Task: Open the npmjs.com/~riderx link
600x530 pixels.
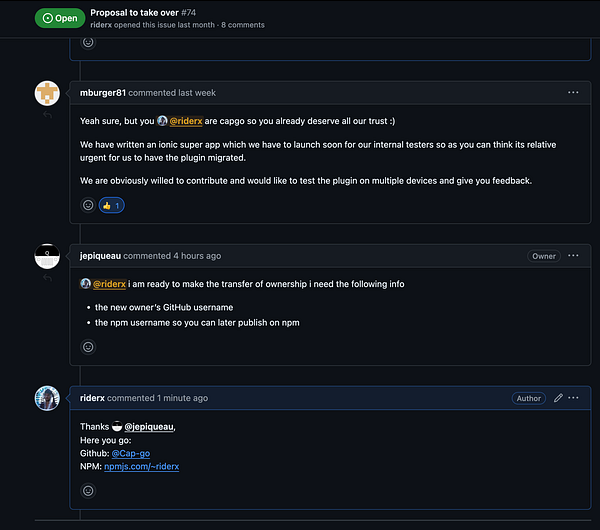Action: (x=141, y=466)
